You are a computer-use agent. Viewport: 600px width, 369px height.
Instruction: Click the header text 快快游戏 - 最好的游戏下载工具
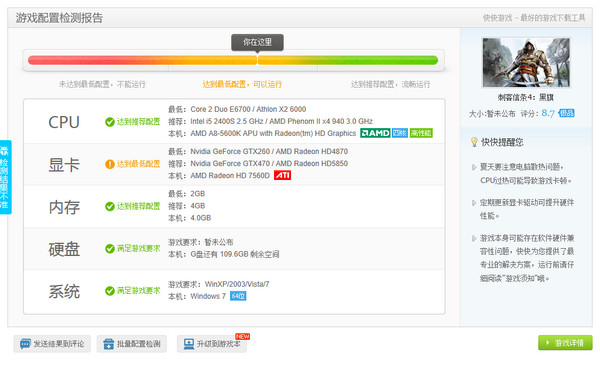point(534,18)
